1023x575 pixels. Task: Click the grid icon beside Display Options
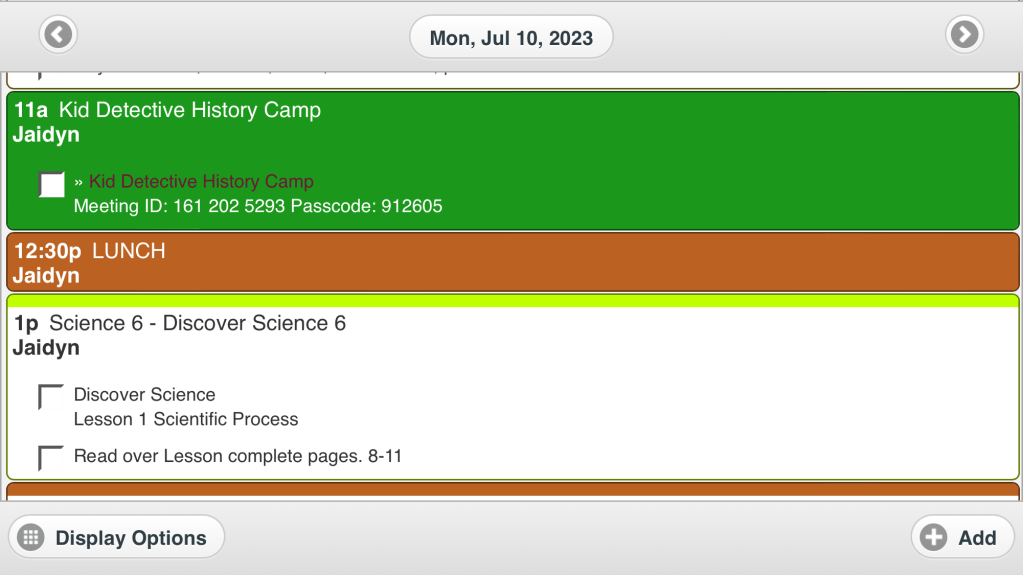(x=31, y=538)
